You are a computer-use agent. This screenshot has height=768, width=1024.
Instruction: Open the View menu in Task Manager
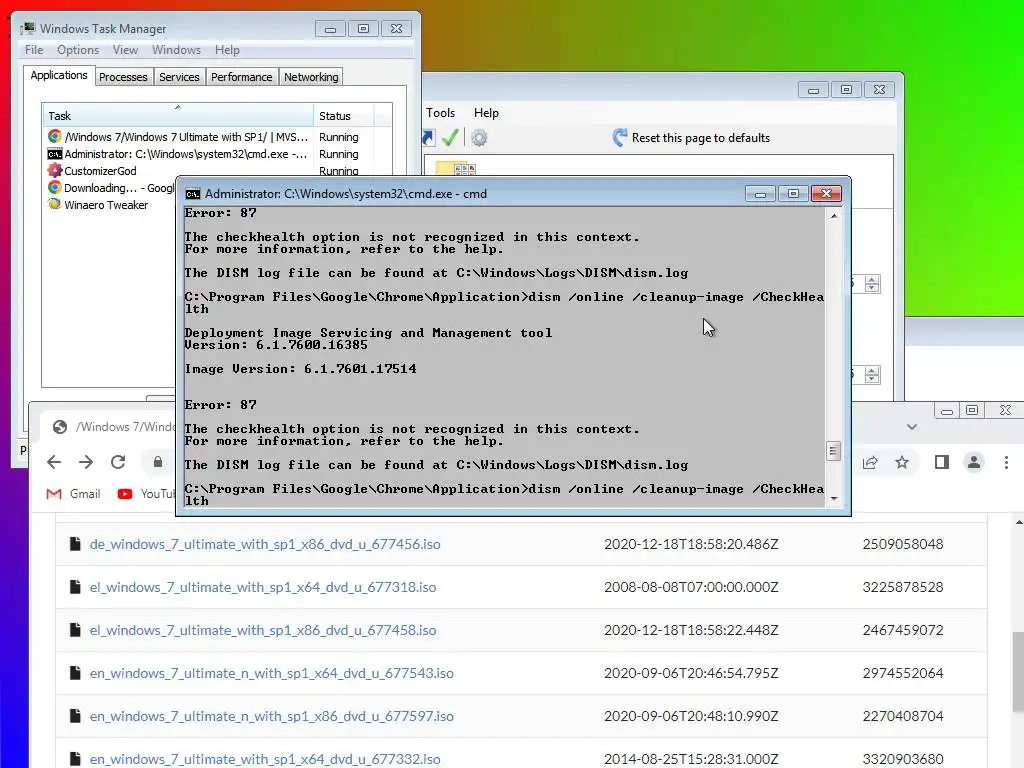[125, 50]
